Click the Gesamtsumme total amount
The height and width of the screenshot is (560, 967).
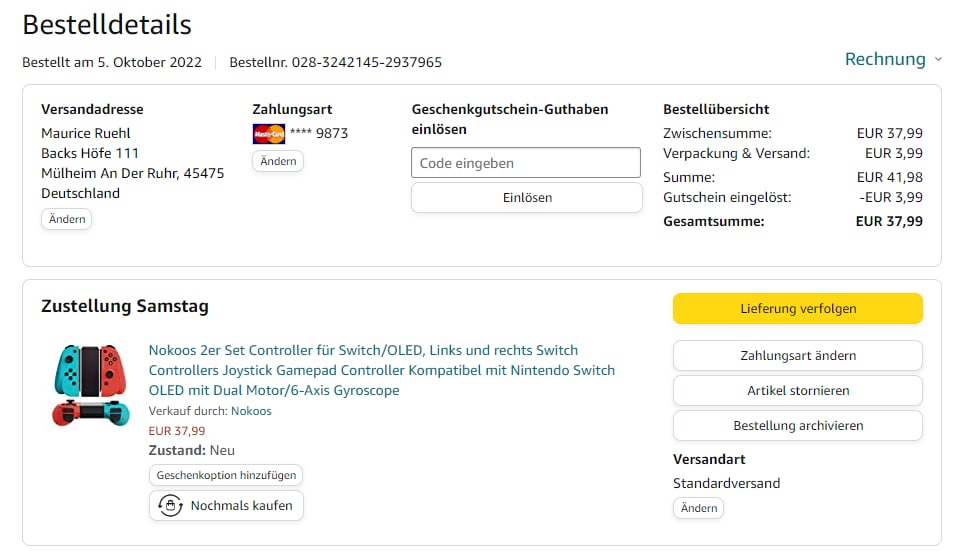889,221
